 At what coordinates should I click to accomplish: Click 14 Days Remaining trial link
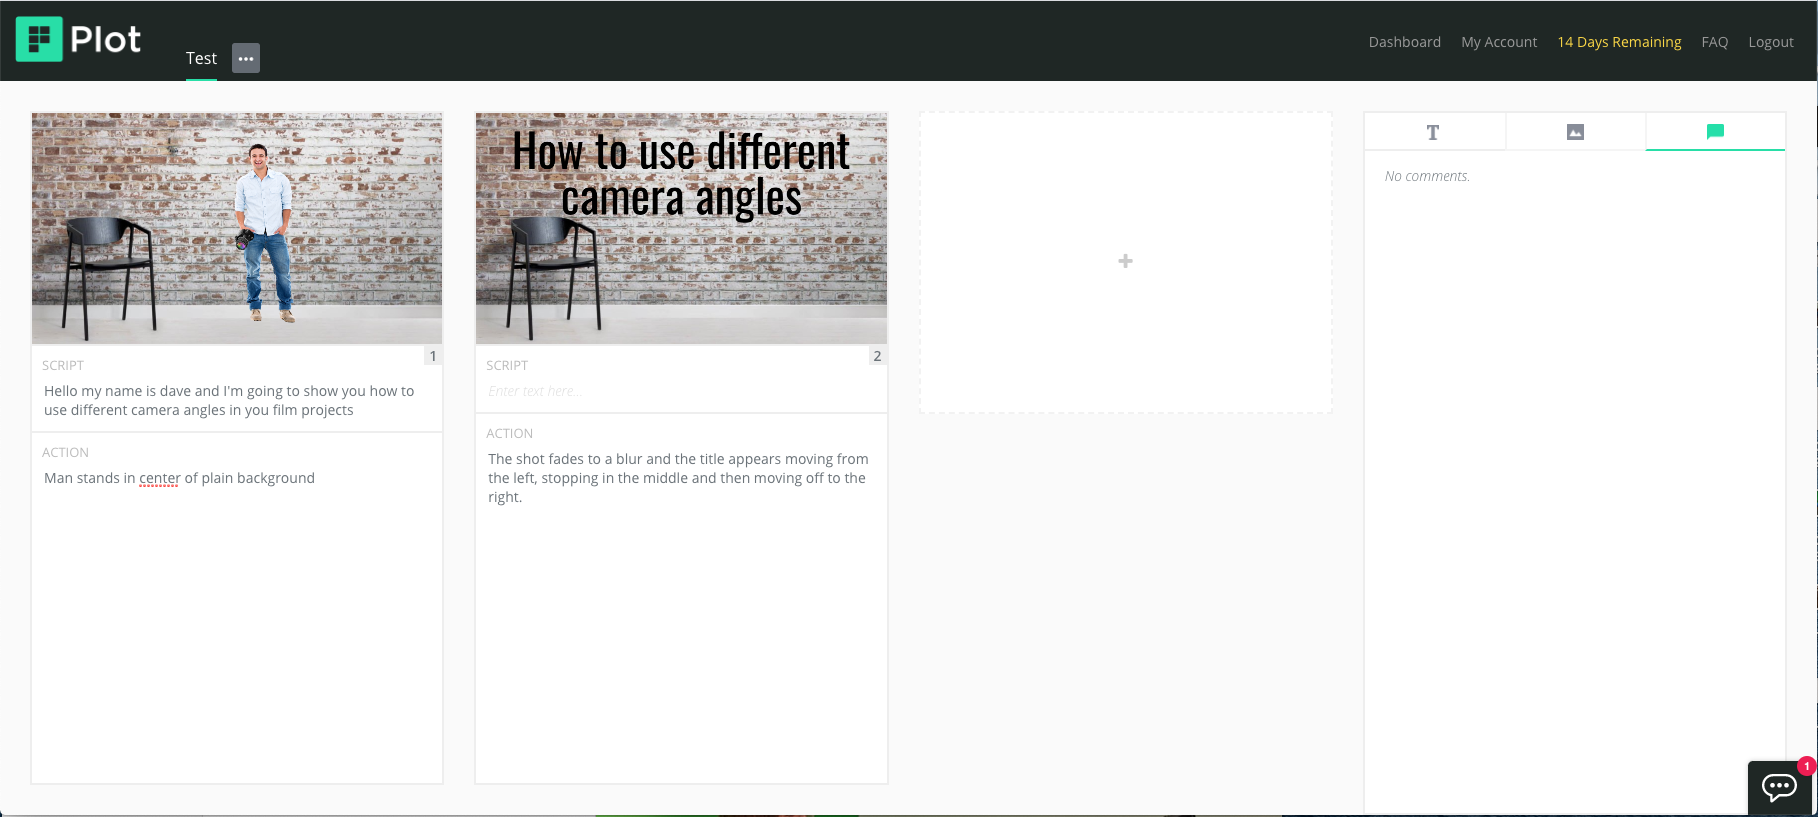click(x=1619, y=42)
